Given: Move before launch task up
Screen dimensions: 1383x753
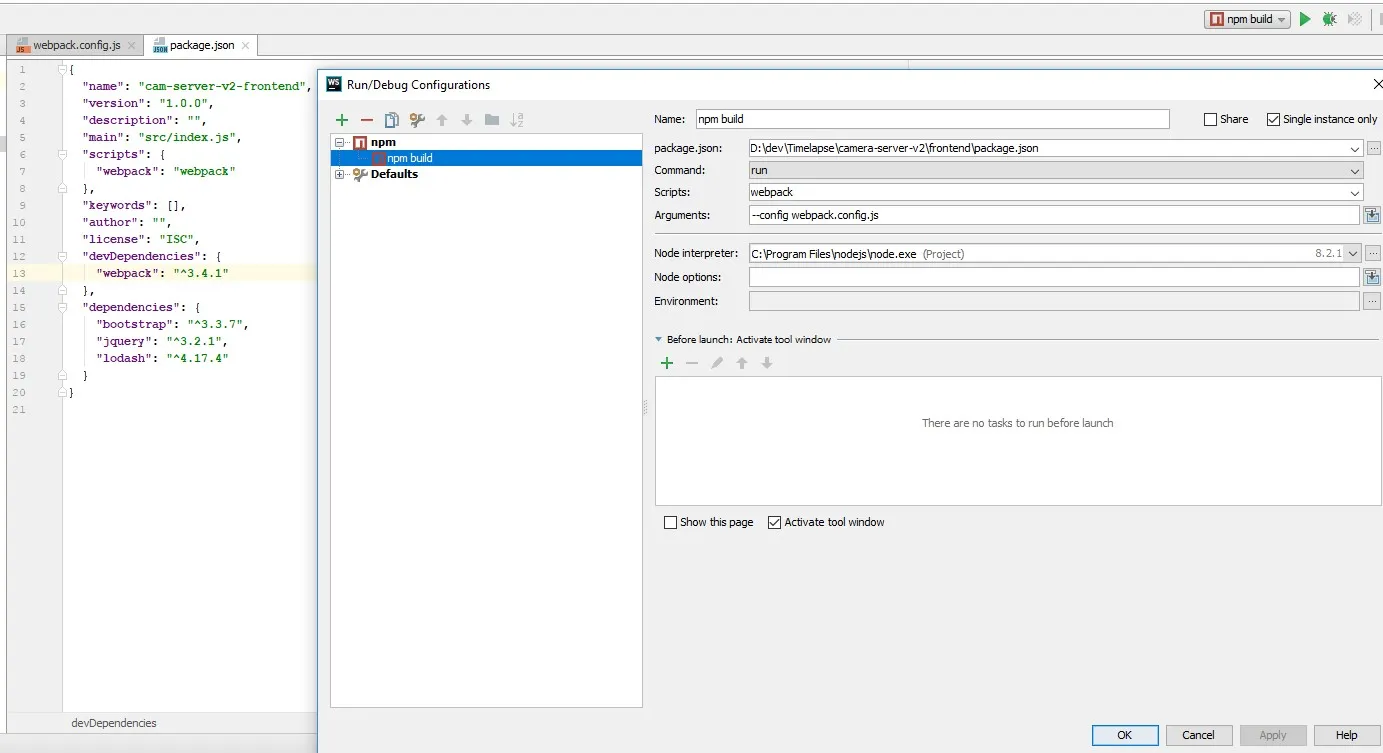Looking at the screenshot, I should (742, 363).
